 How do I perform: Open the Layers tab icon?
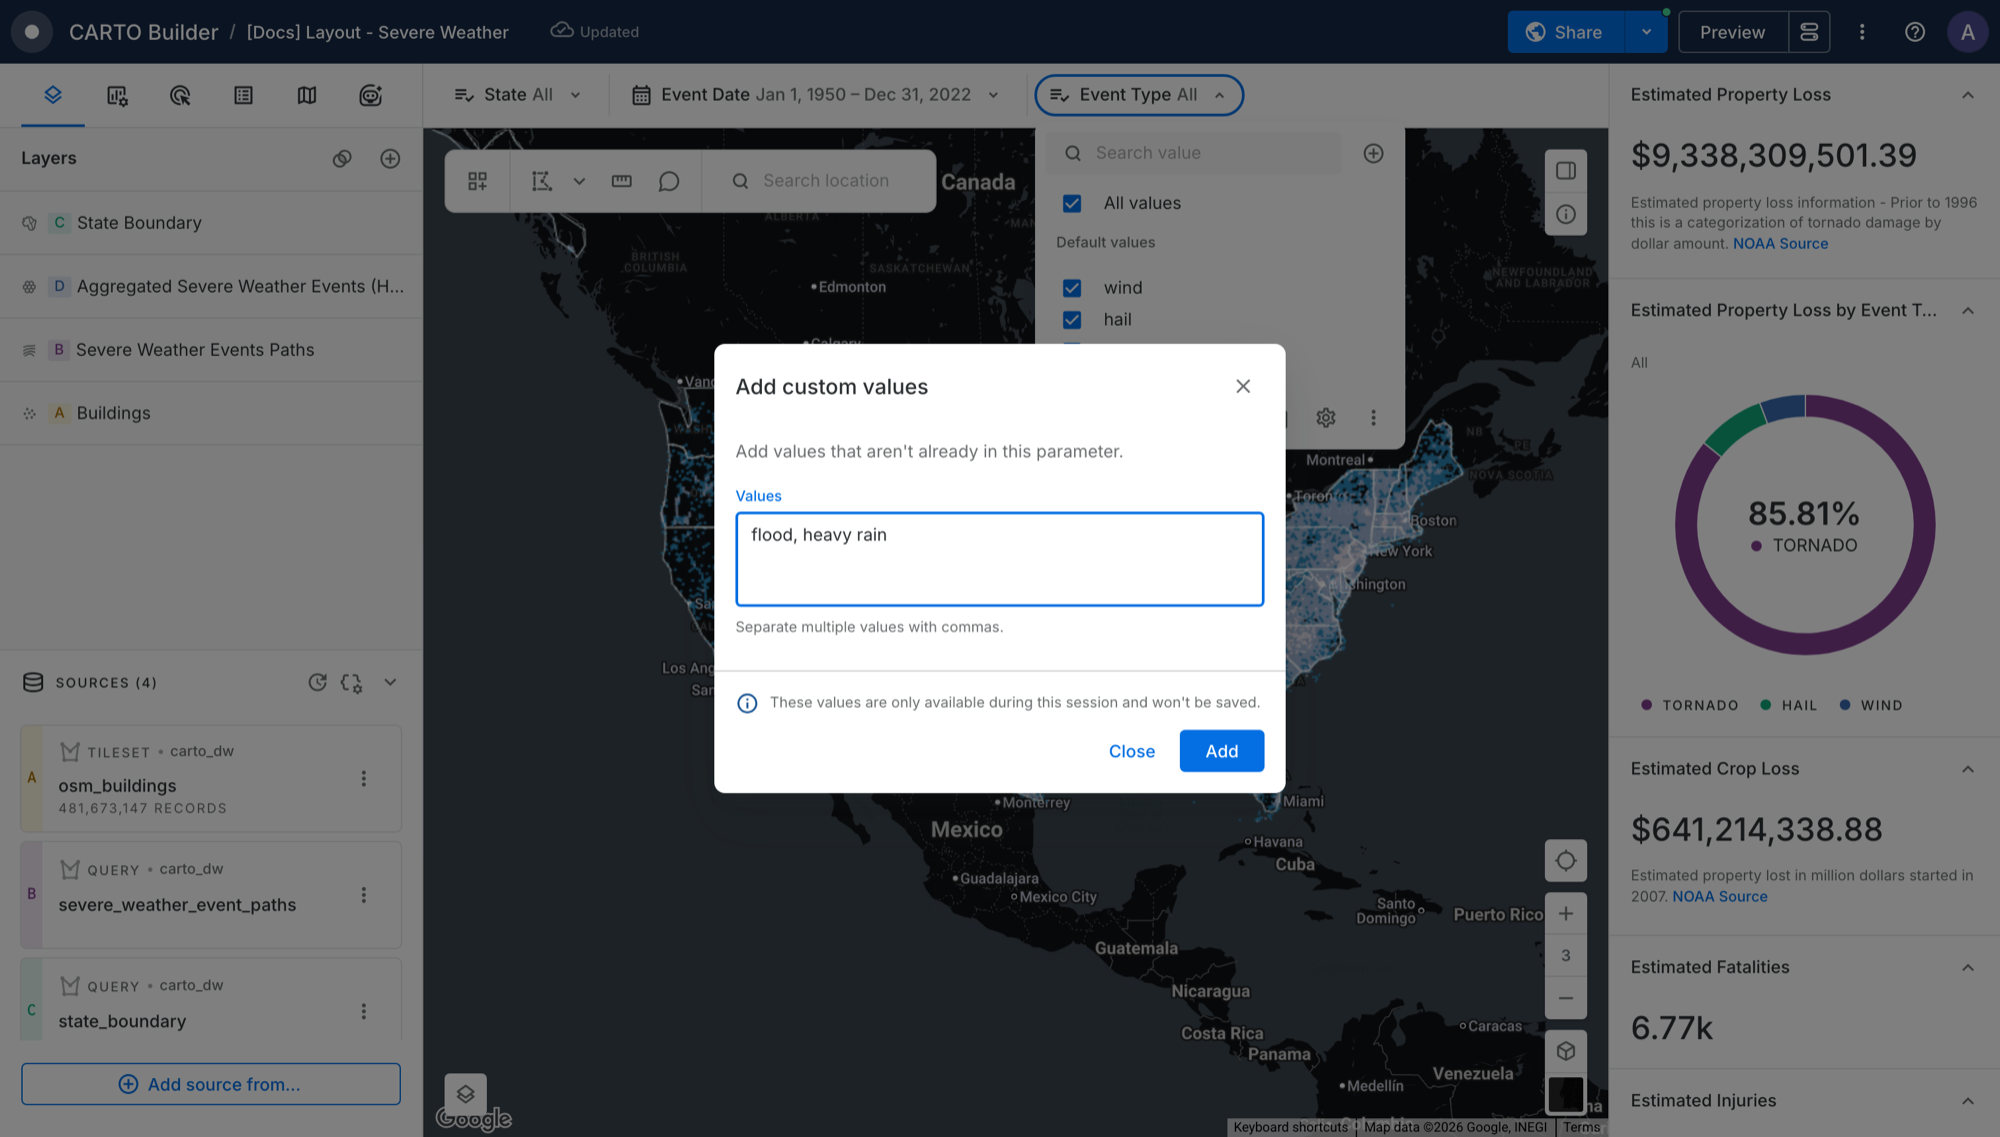[53, 95]
